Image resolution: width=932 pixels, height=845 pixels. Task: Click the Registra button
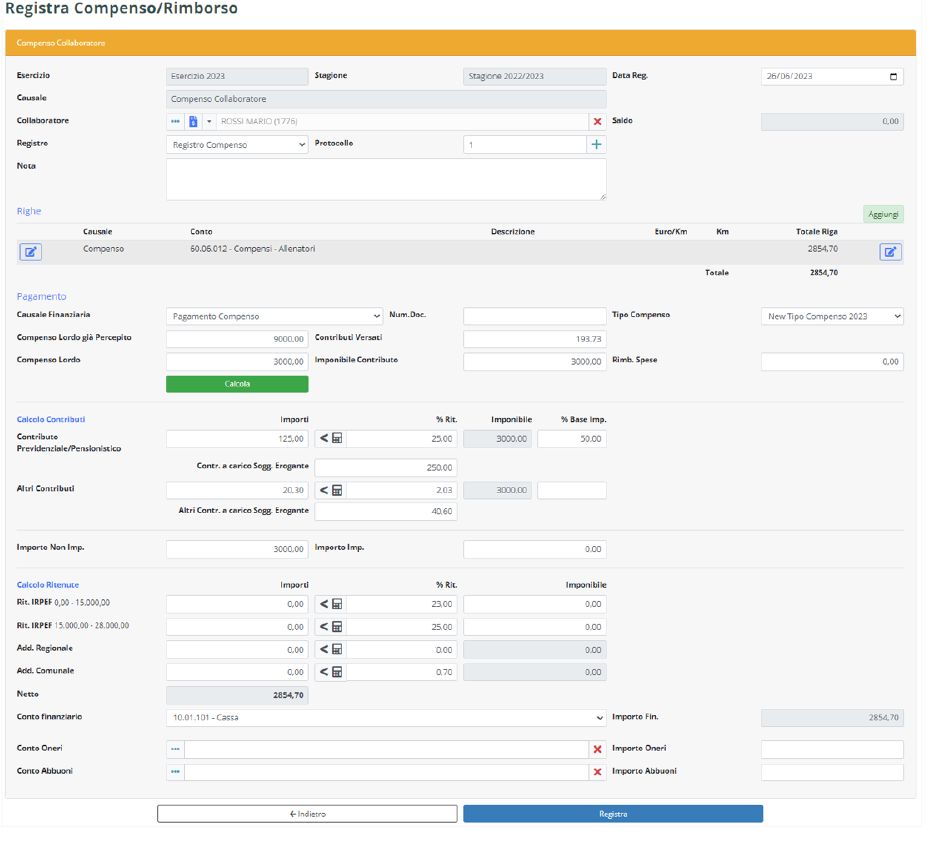(x=612, y=814)
